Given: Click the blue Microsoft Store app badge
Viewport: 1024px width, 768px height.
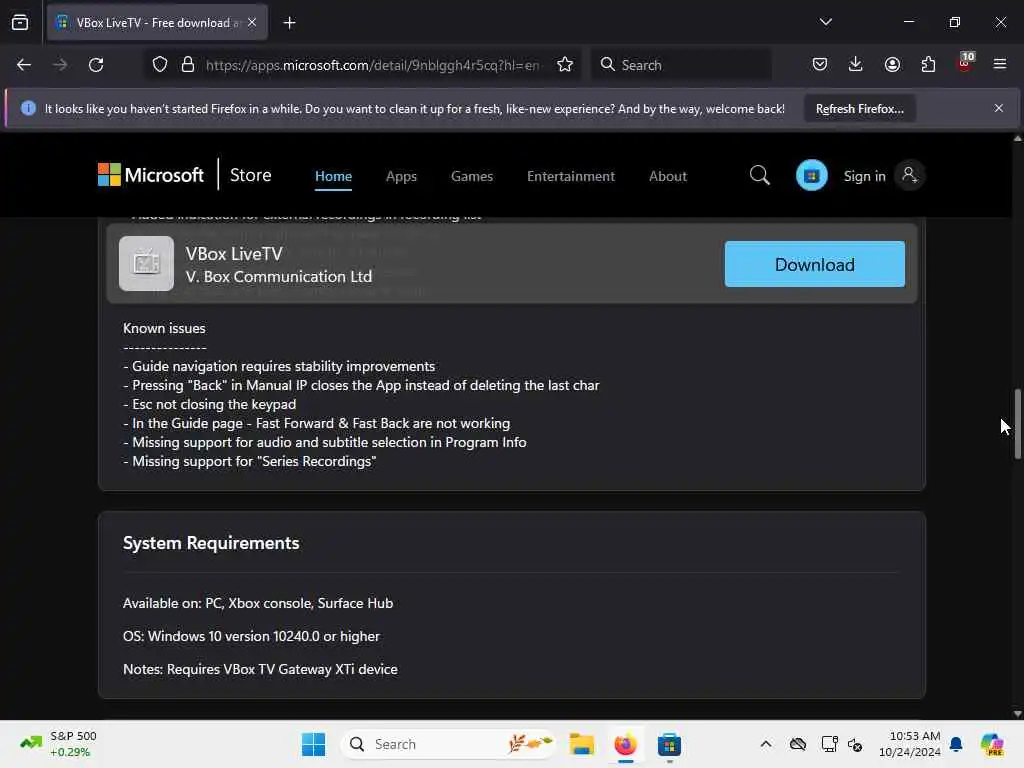Looking at the screenshot, I should [x=812, y=175].
